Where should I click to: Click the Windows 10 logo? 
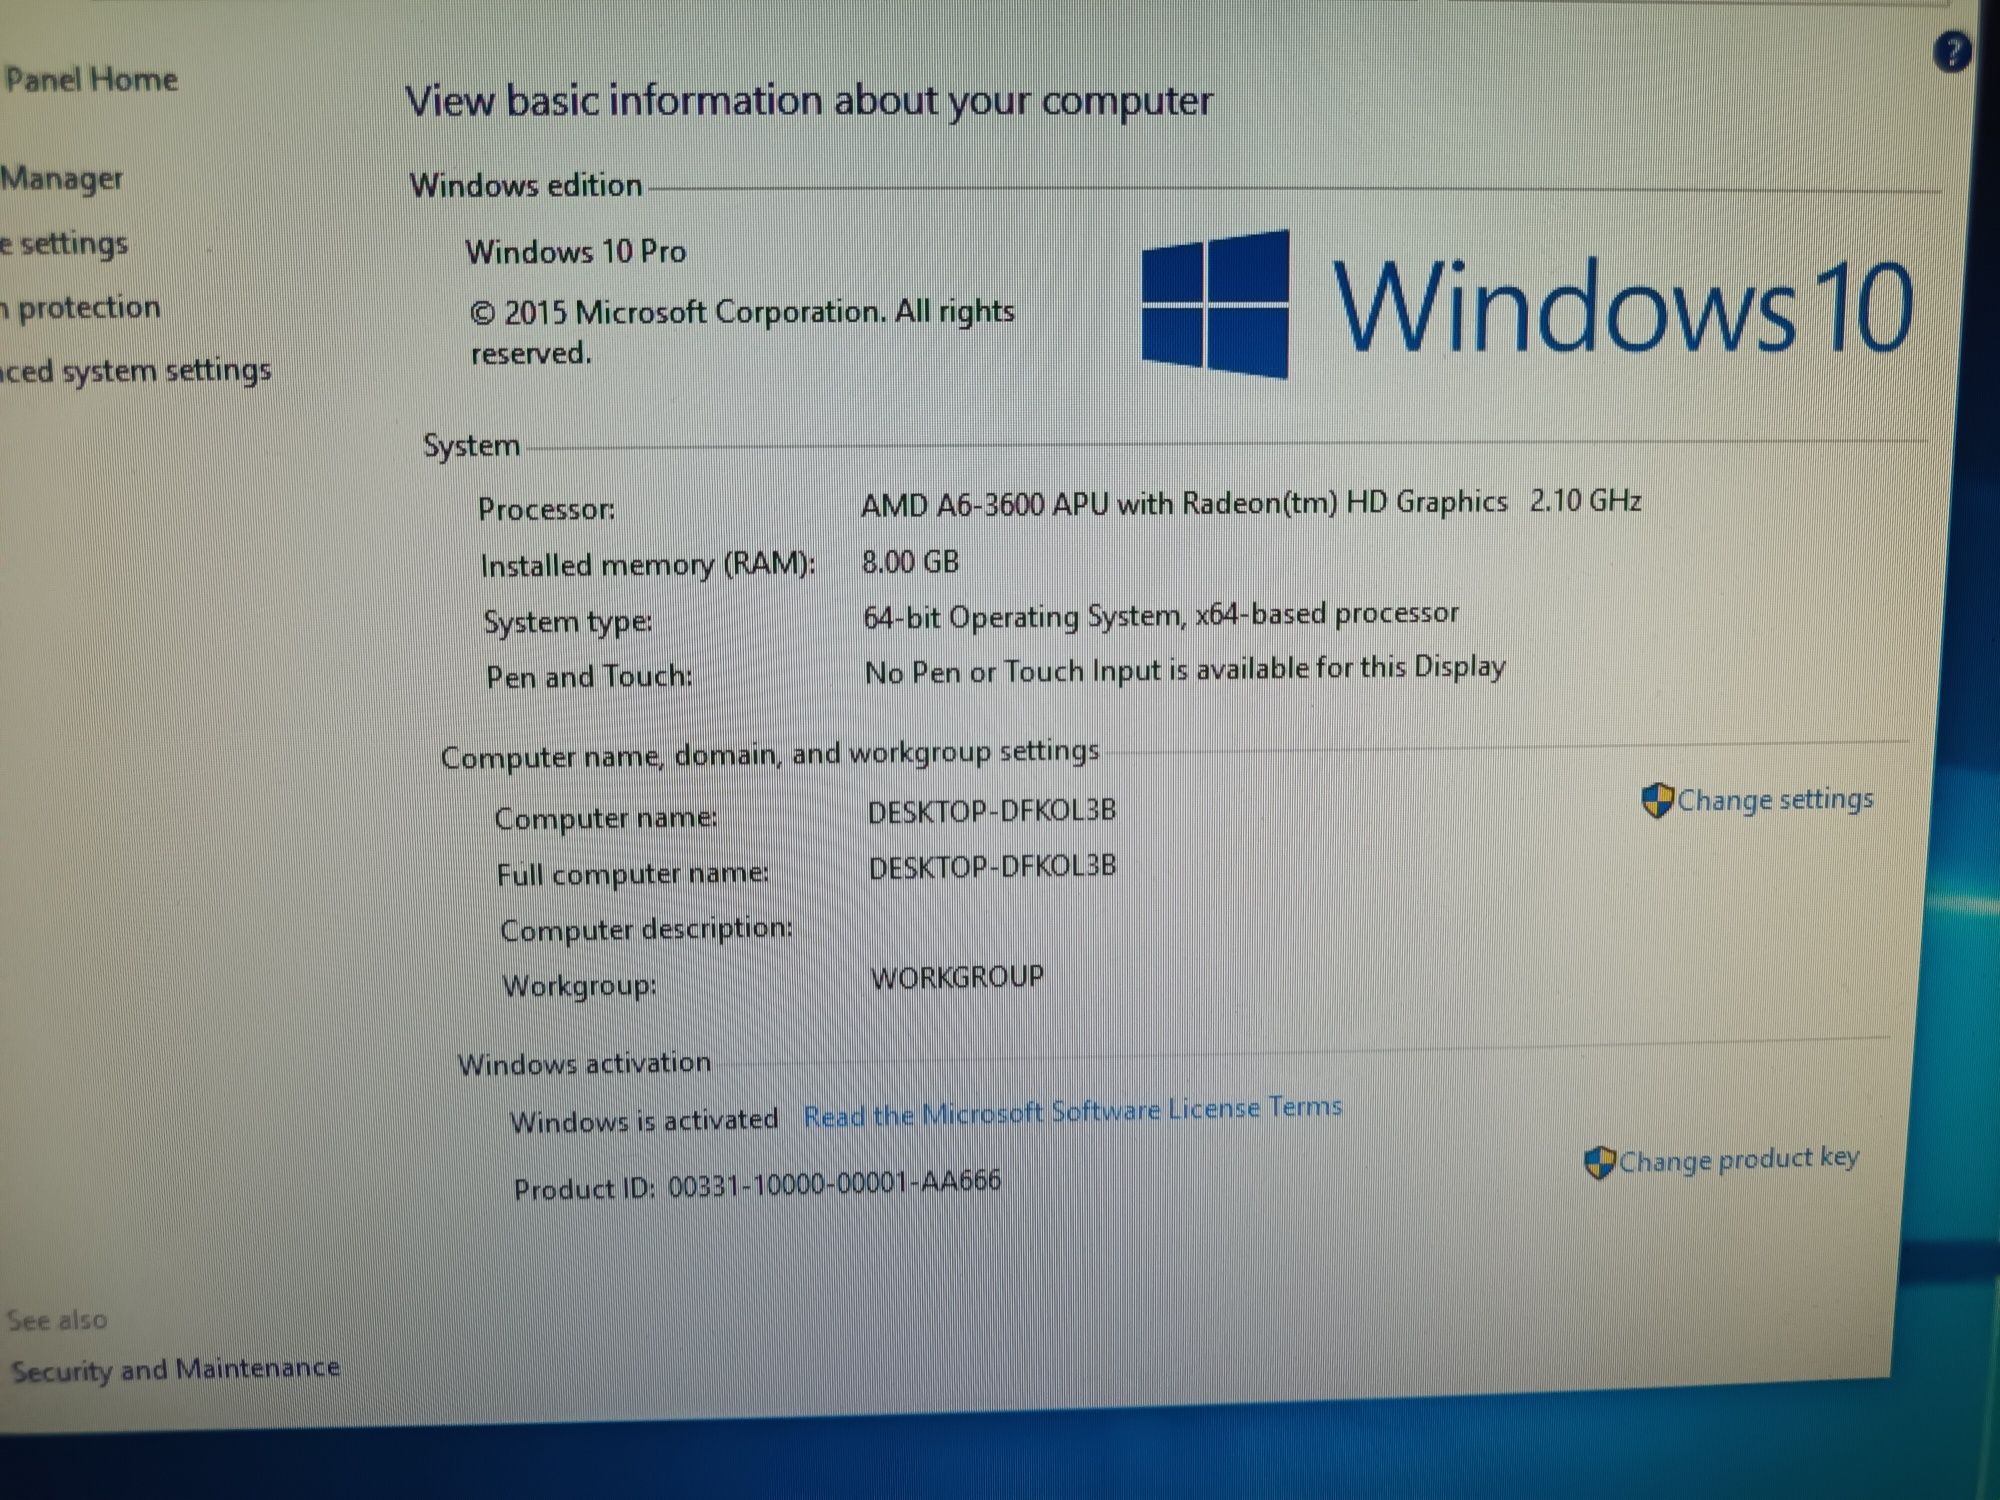1527,305
